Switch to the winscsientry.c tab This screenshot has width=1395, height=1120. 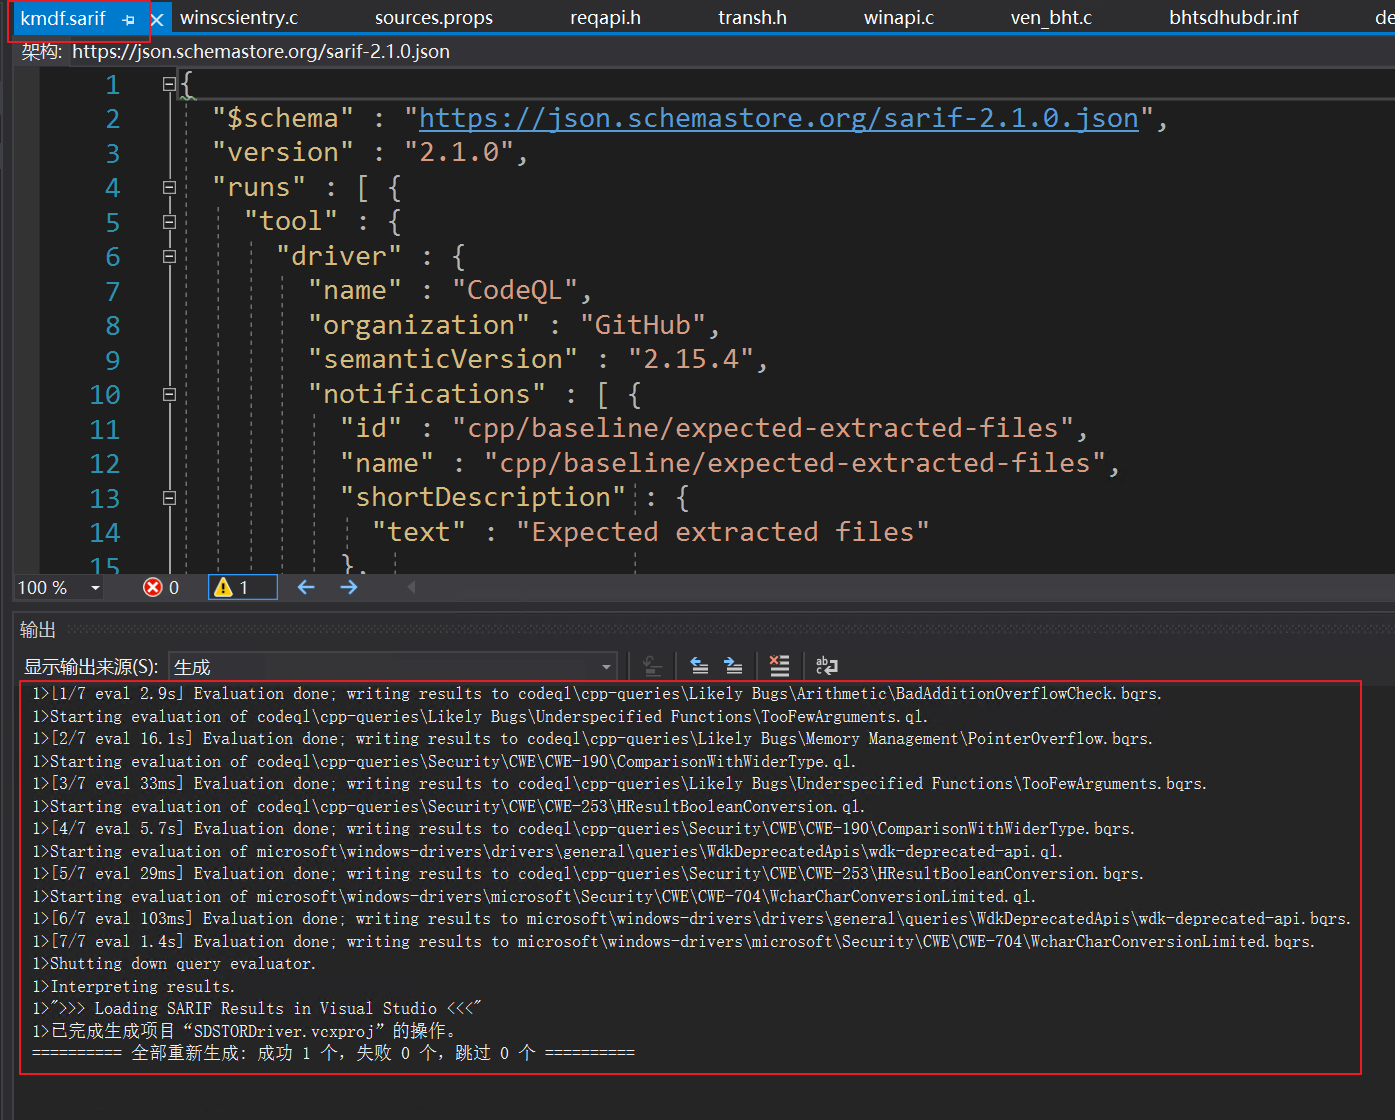click(239, 18)
